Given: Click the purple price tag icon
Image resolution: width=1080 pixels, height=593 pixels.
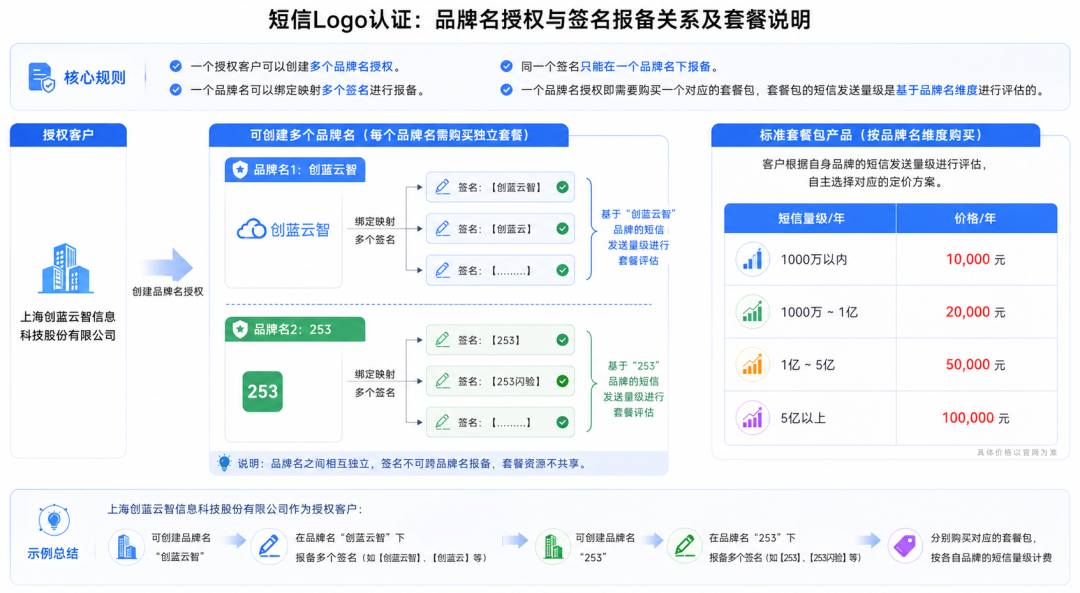Looking at the screenshot, I should (x=905, y=546).
